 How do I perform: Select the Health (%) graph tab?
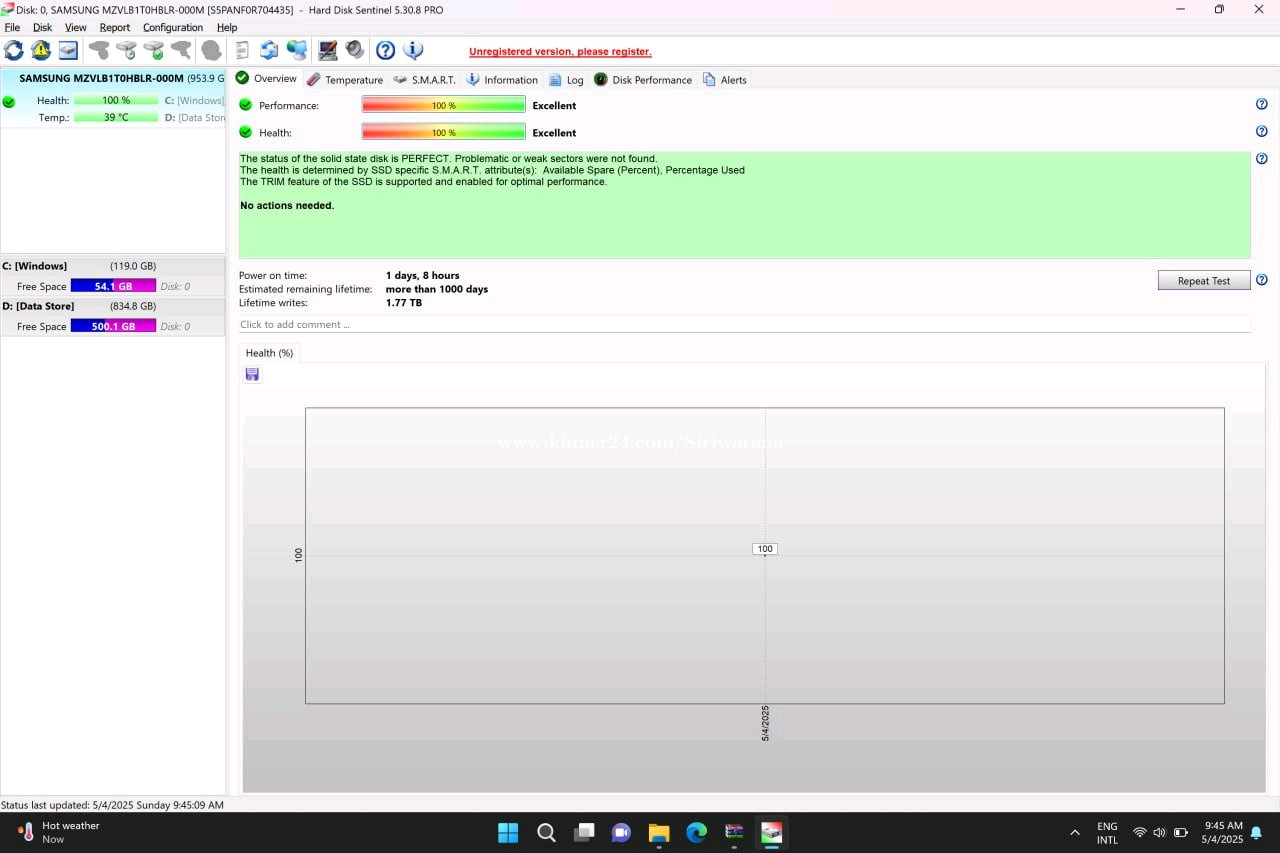[x=269, y=353]
